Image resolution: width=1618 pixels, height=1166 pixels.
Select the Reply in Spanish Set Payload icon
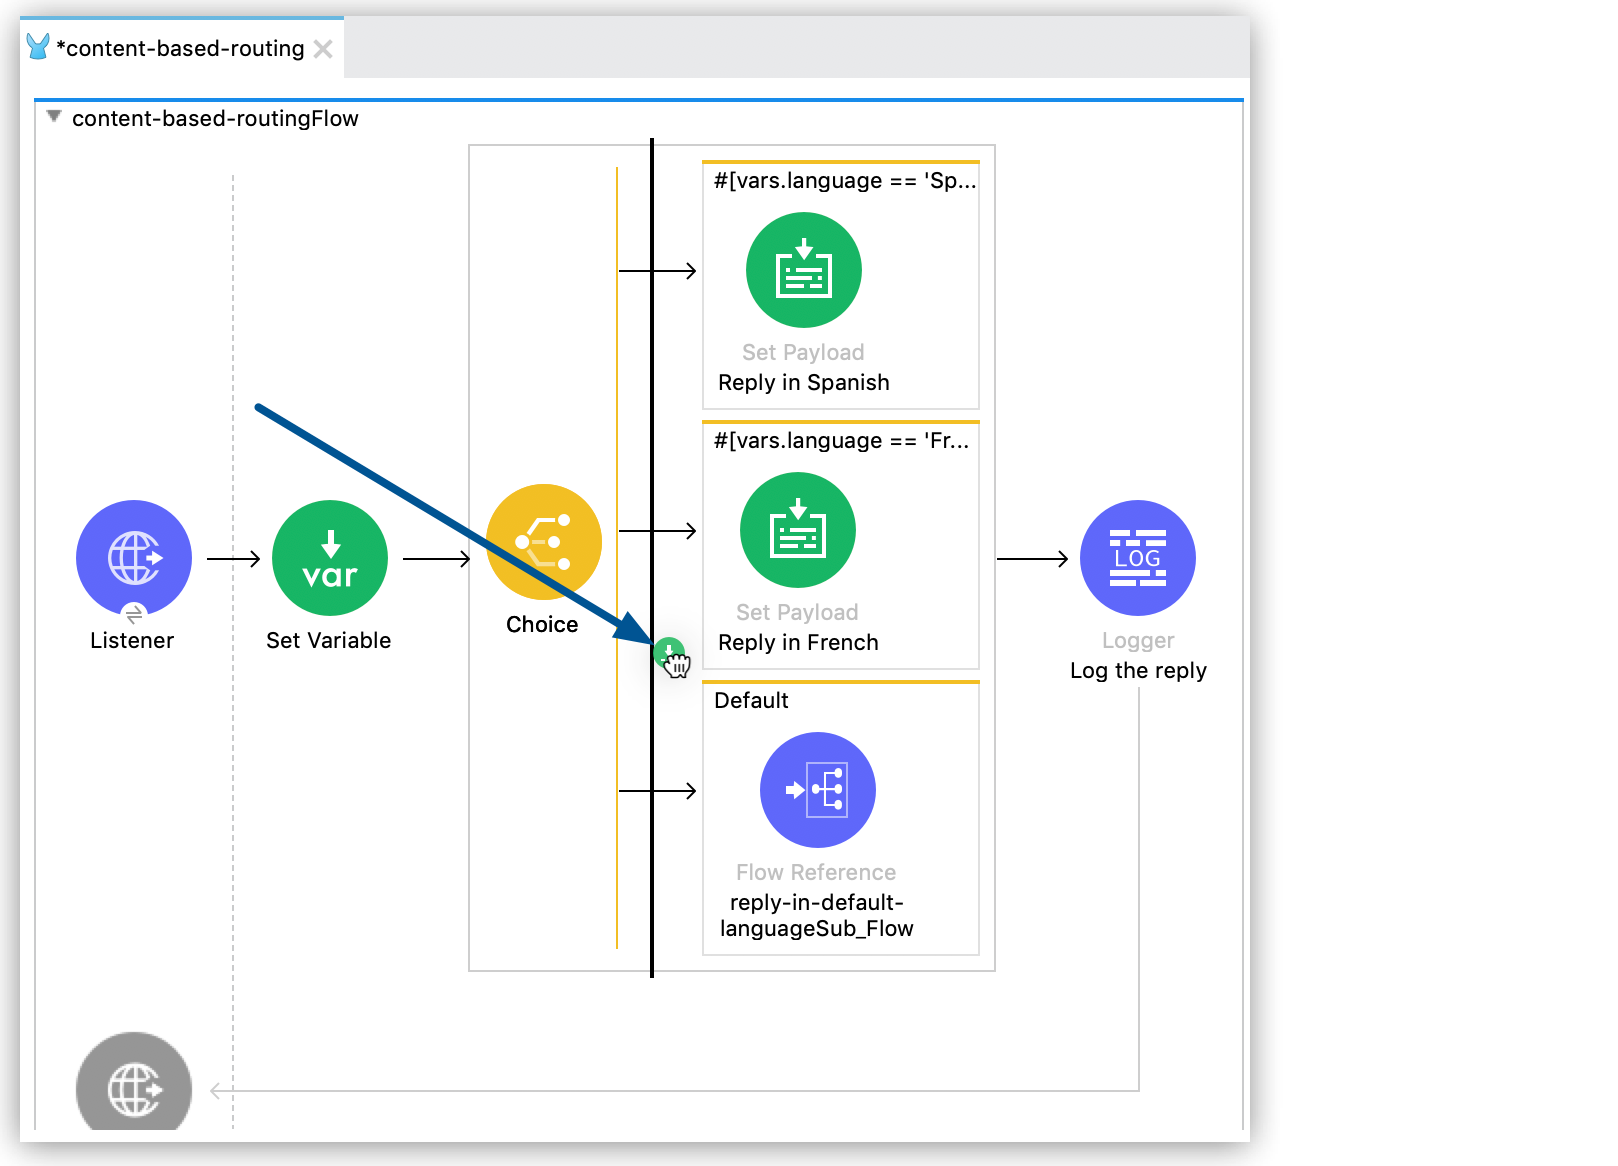click(803, 270)
